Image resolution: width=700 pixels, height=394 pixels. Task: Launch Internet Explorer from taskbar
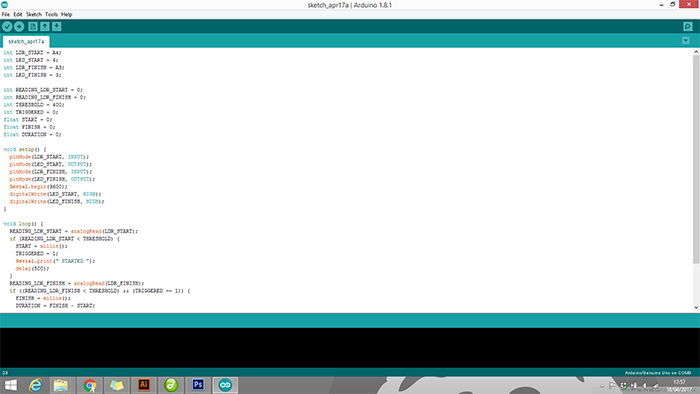pos(35,385)
